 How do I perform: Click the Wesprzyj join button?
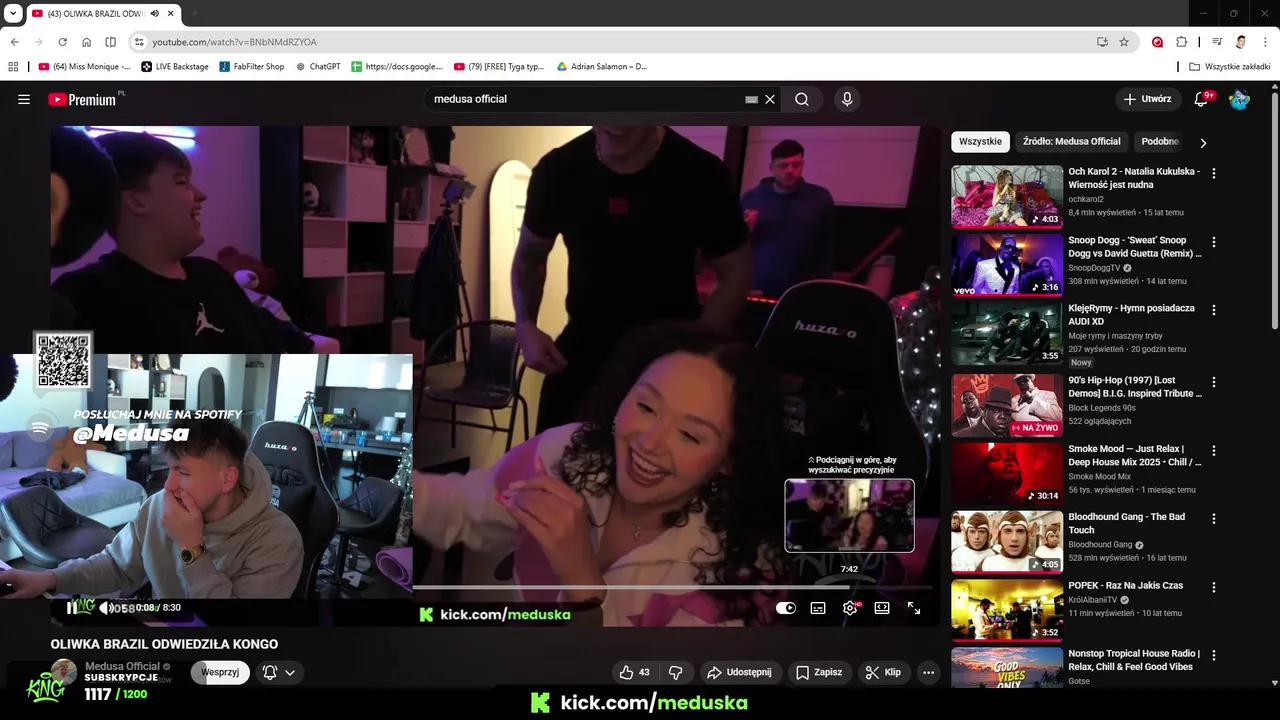click(x=220, y=672)
